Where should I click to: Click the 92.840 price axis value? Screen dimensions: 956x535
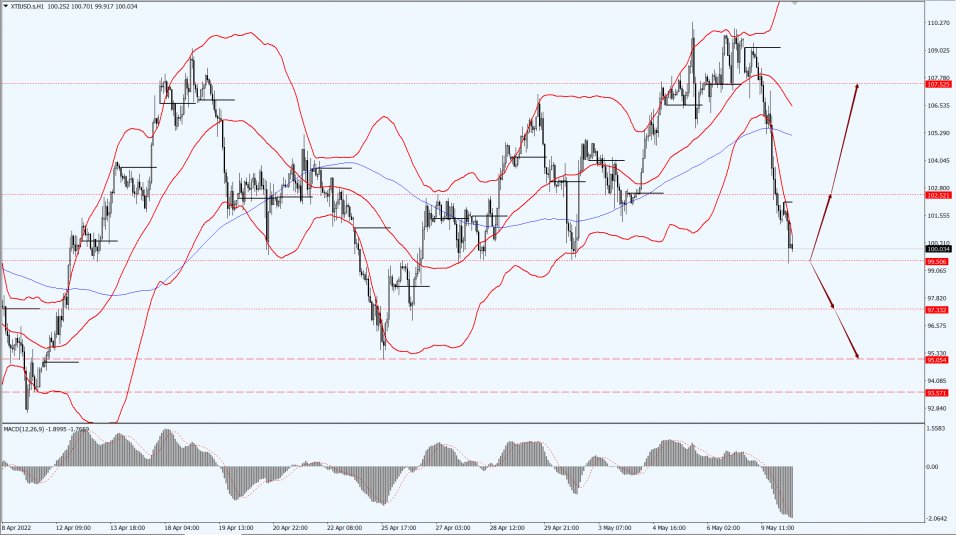click(937, 408)
